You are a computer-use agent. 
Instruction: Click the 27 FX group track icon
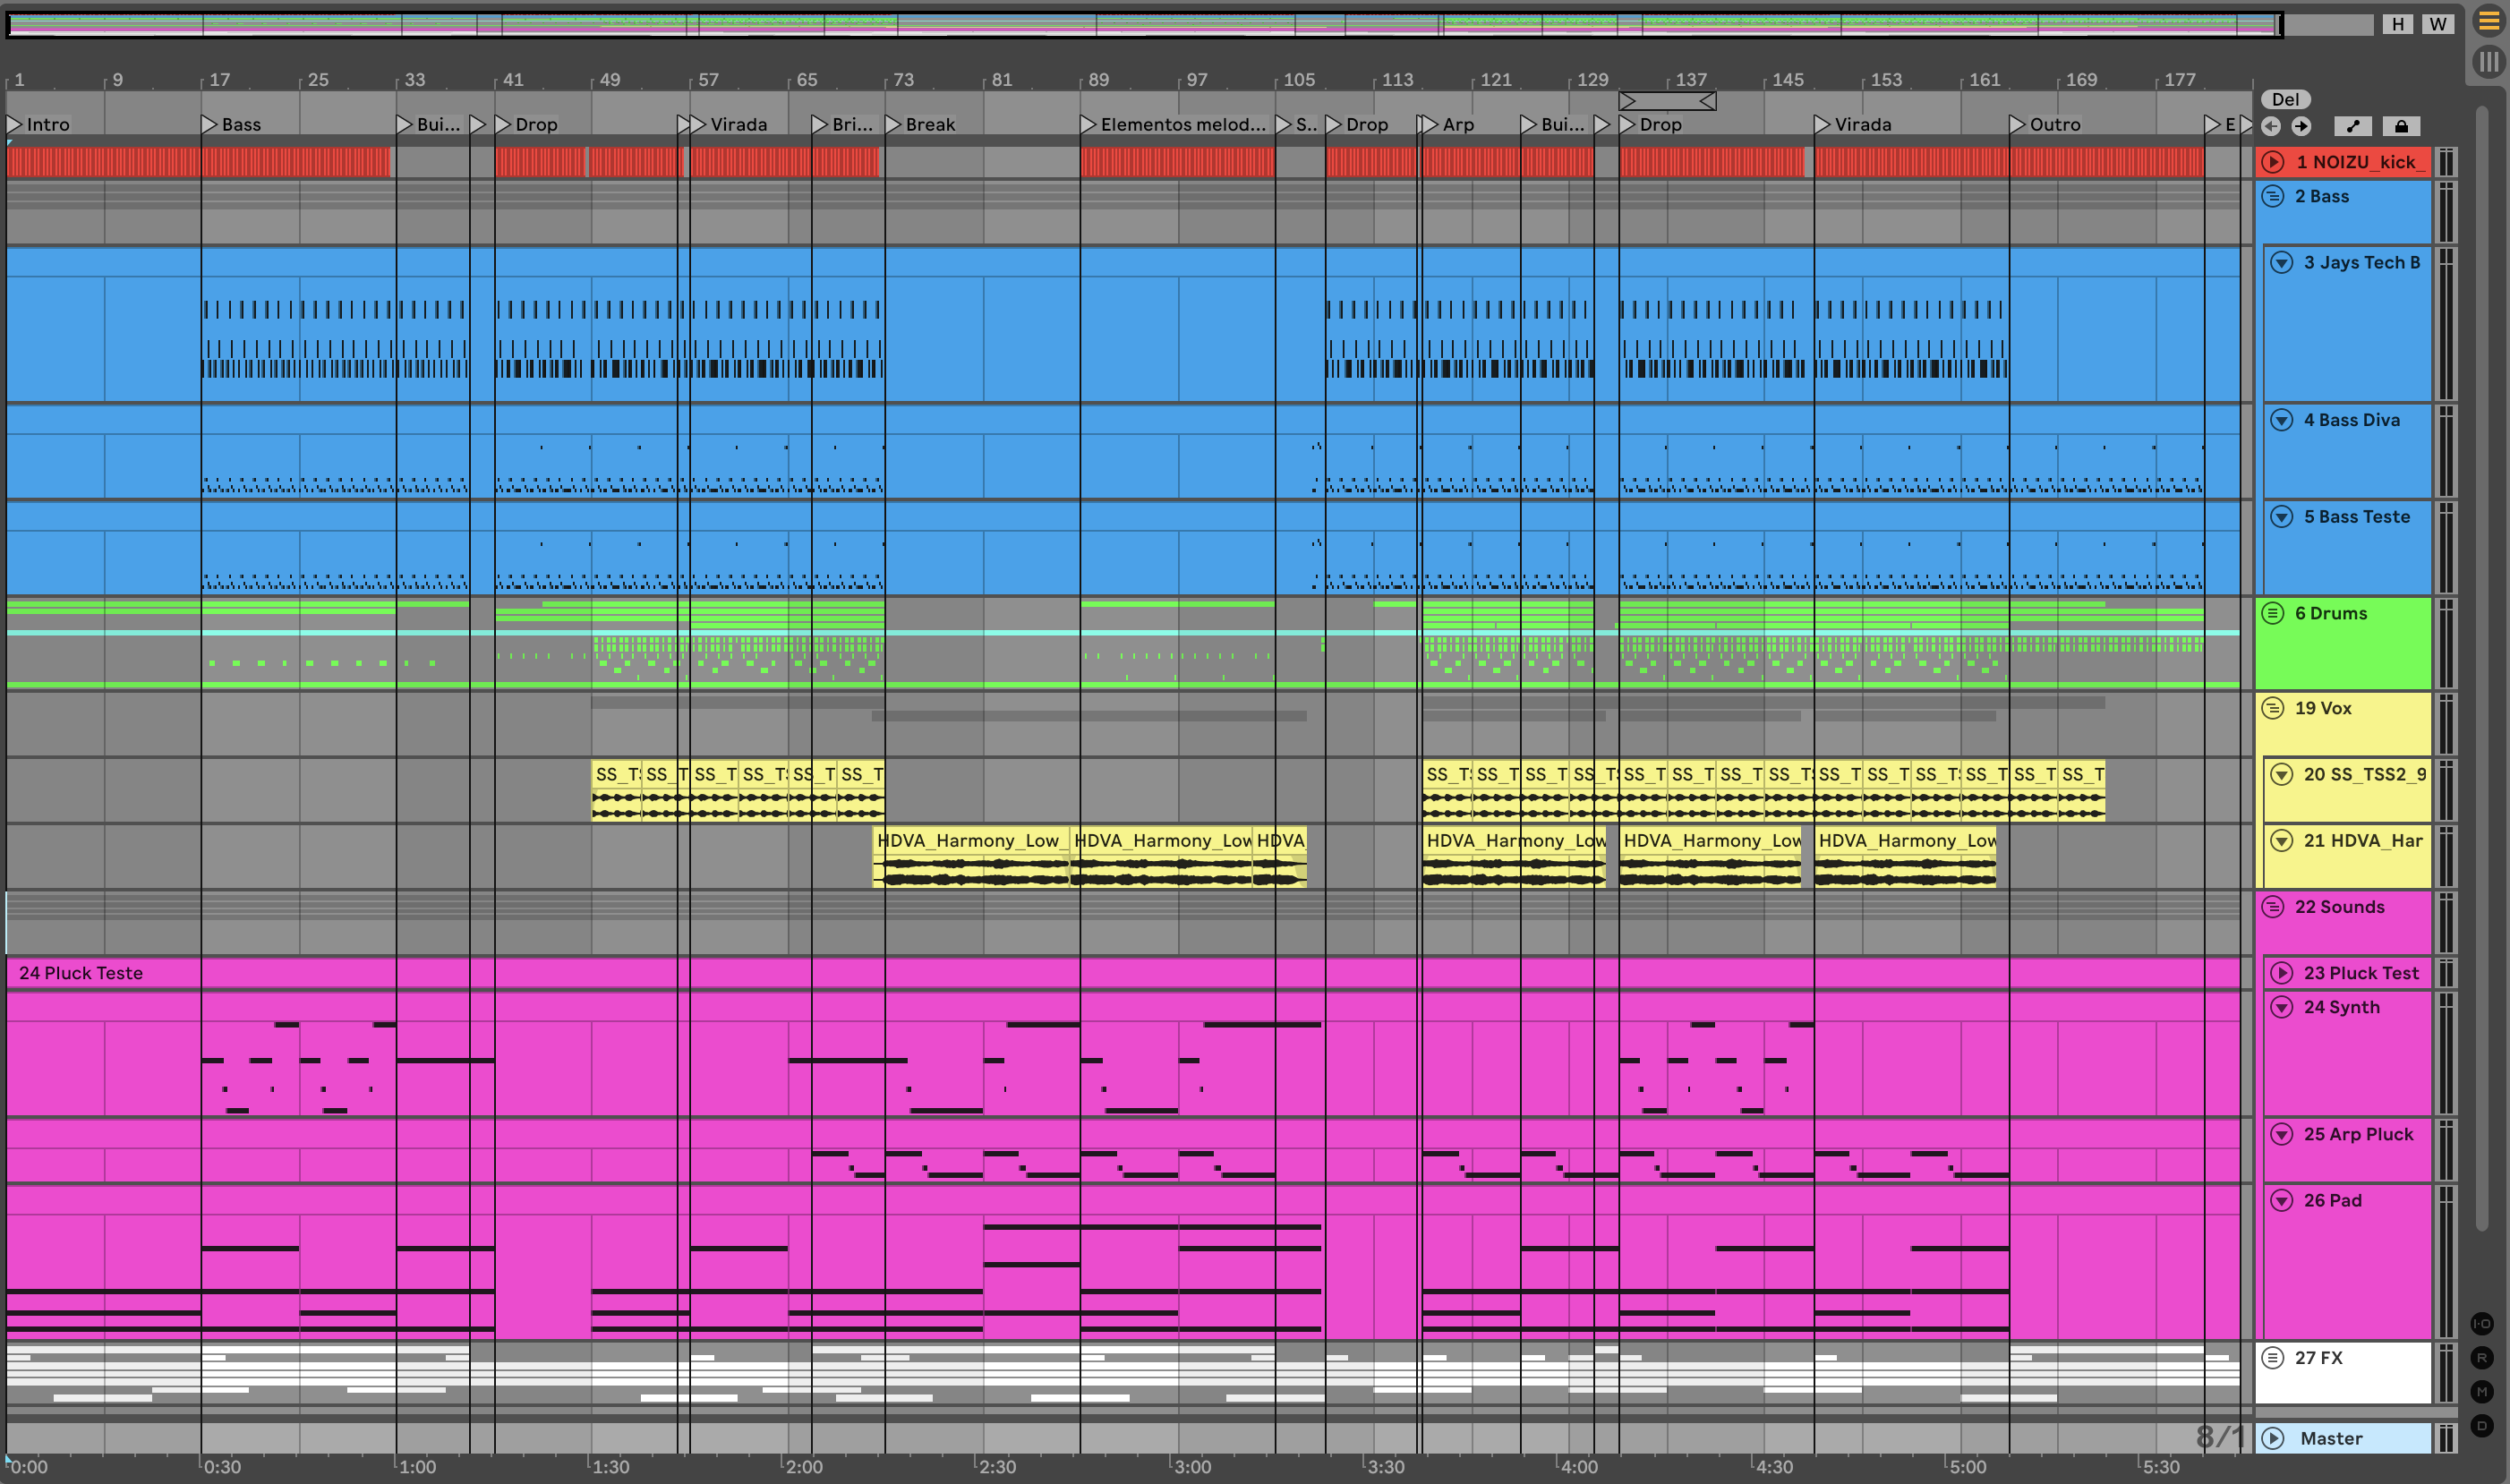[2273, 1357]
